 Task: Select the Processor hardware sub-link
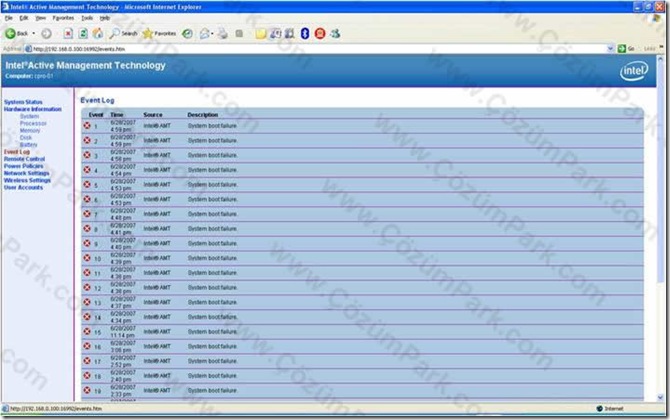pyautogui.click(x=33, y=123)
